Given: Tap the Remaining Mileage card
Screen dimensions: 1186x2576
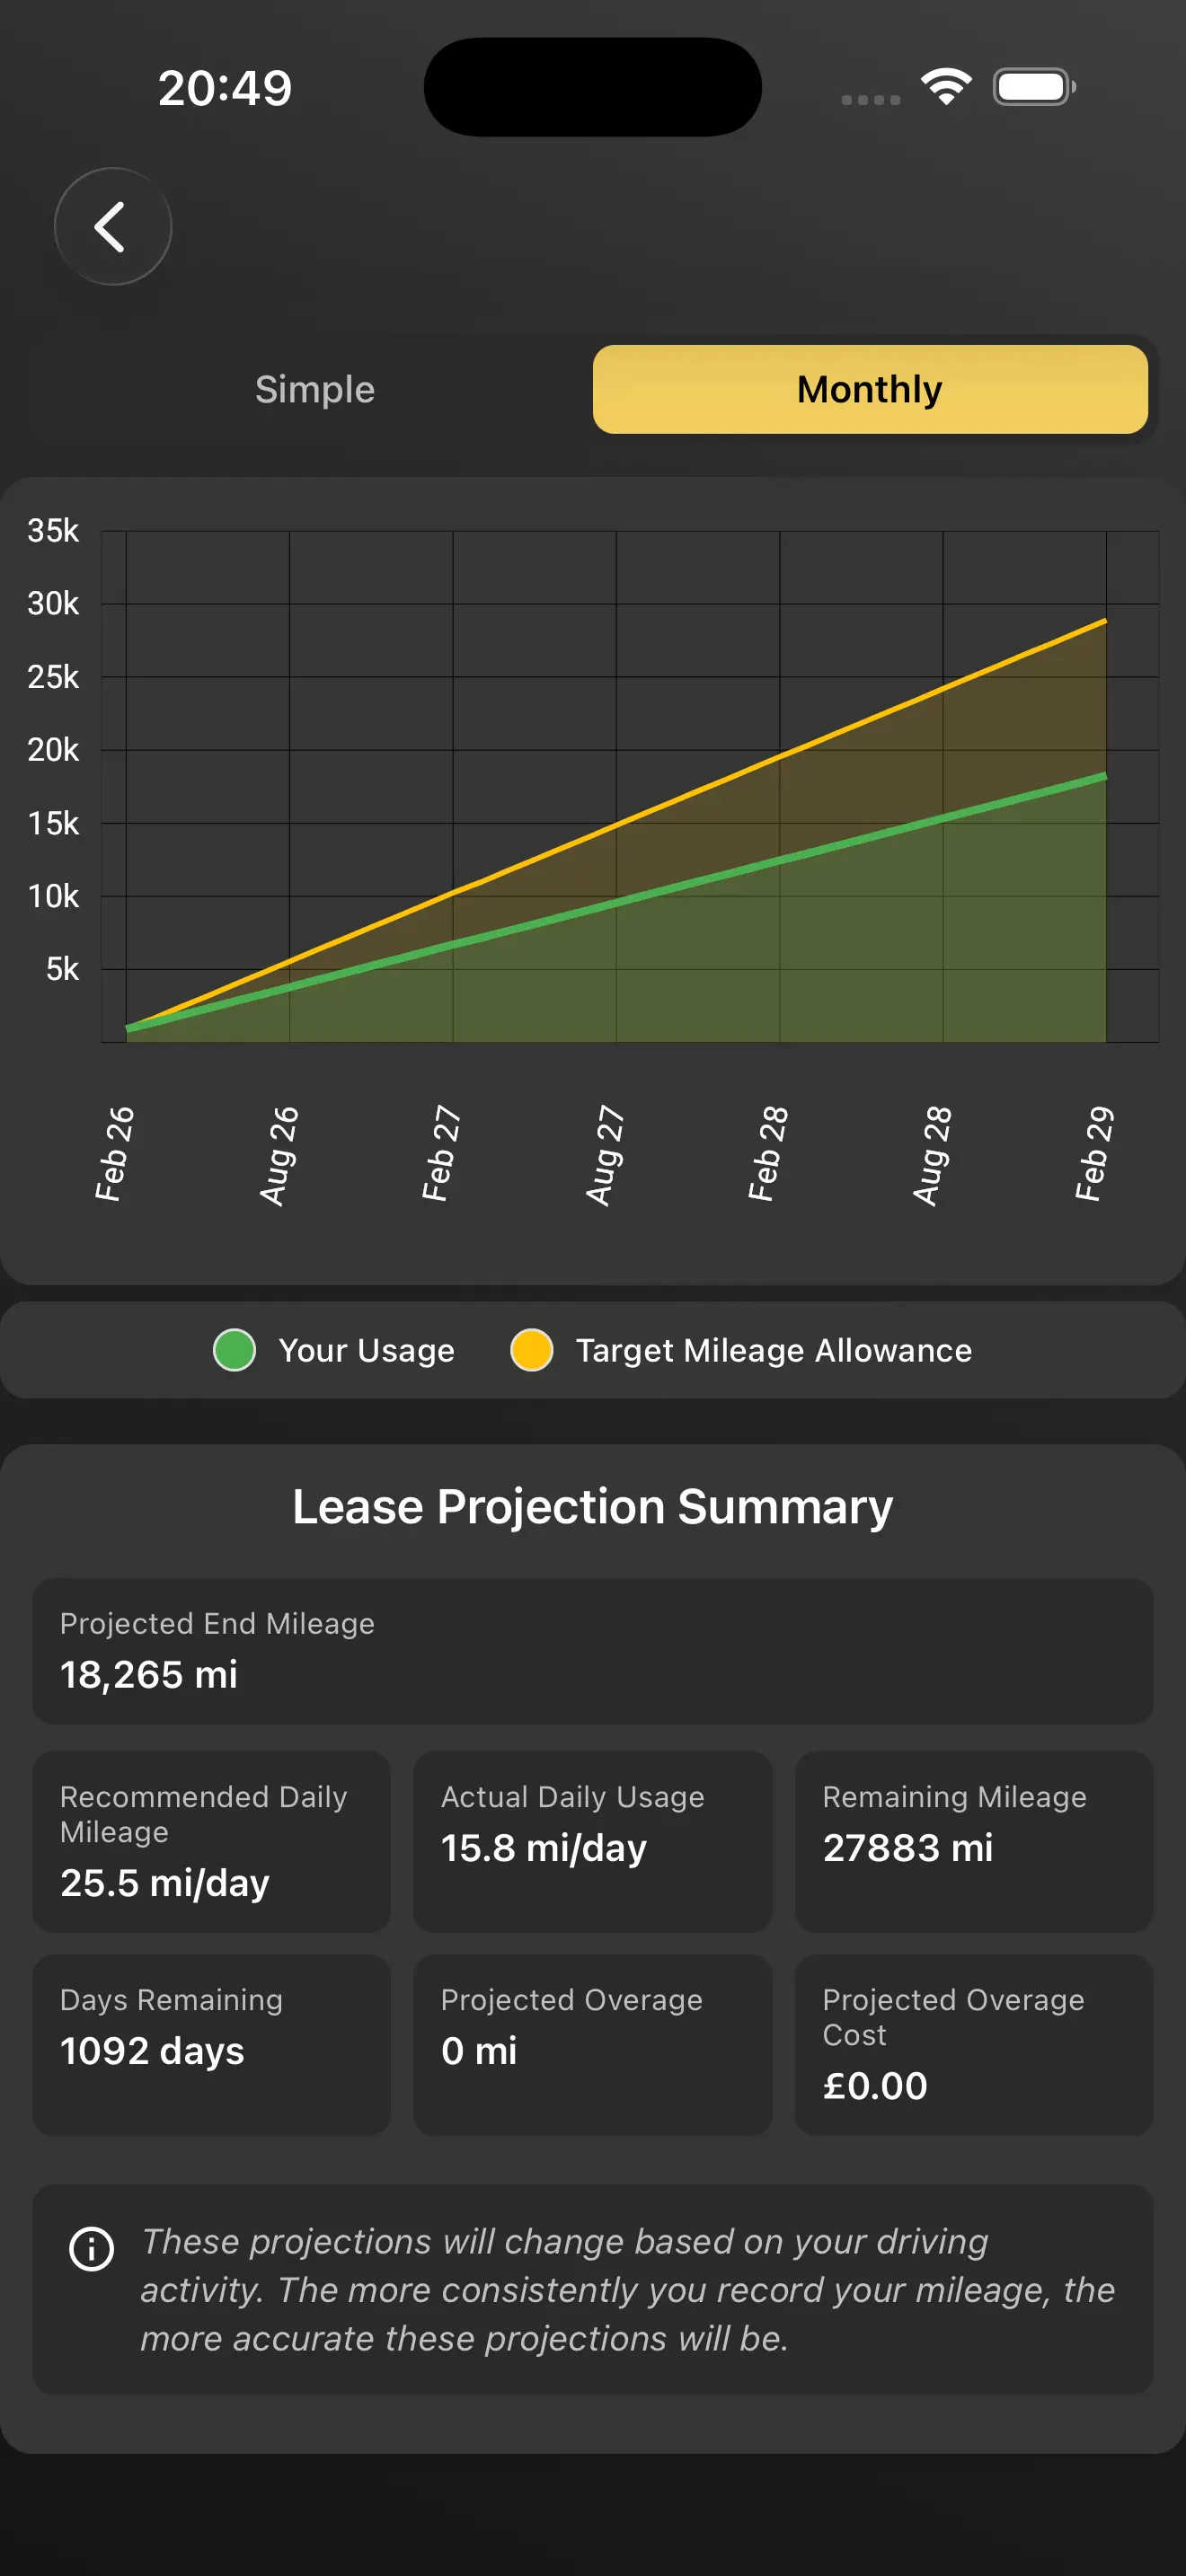Looking at the screenshot, I should [973, 1841].
